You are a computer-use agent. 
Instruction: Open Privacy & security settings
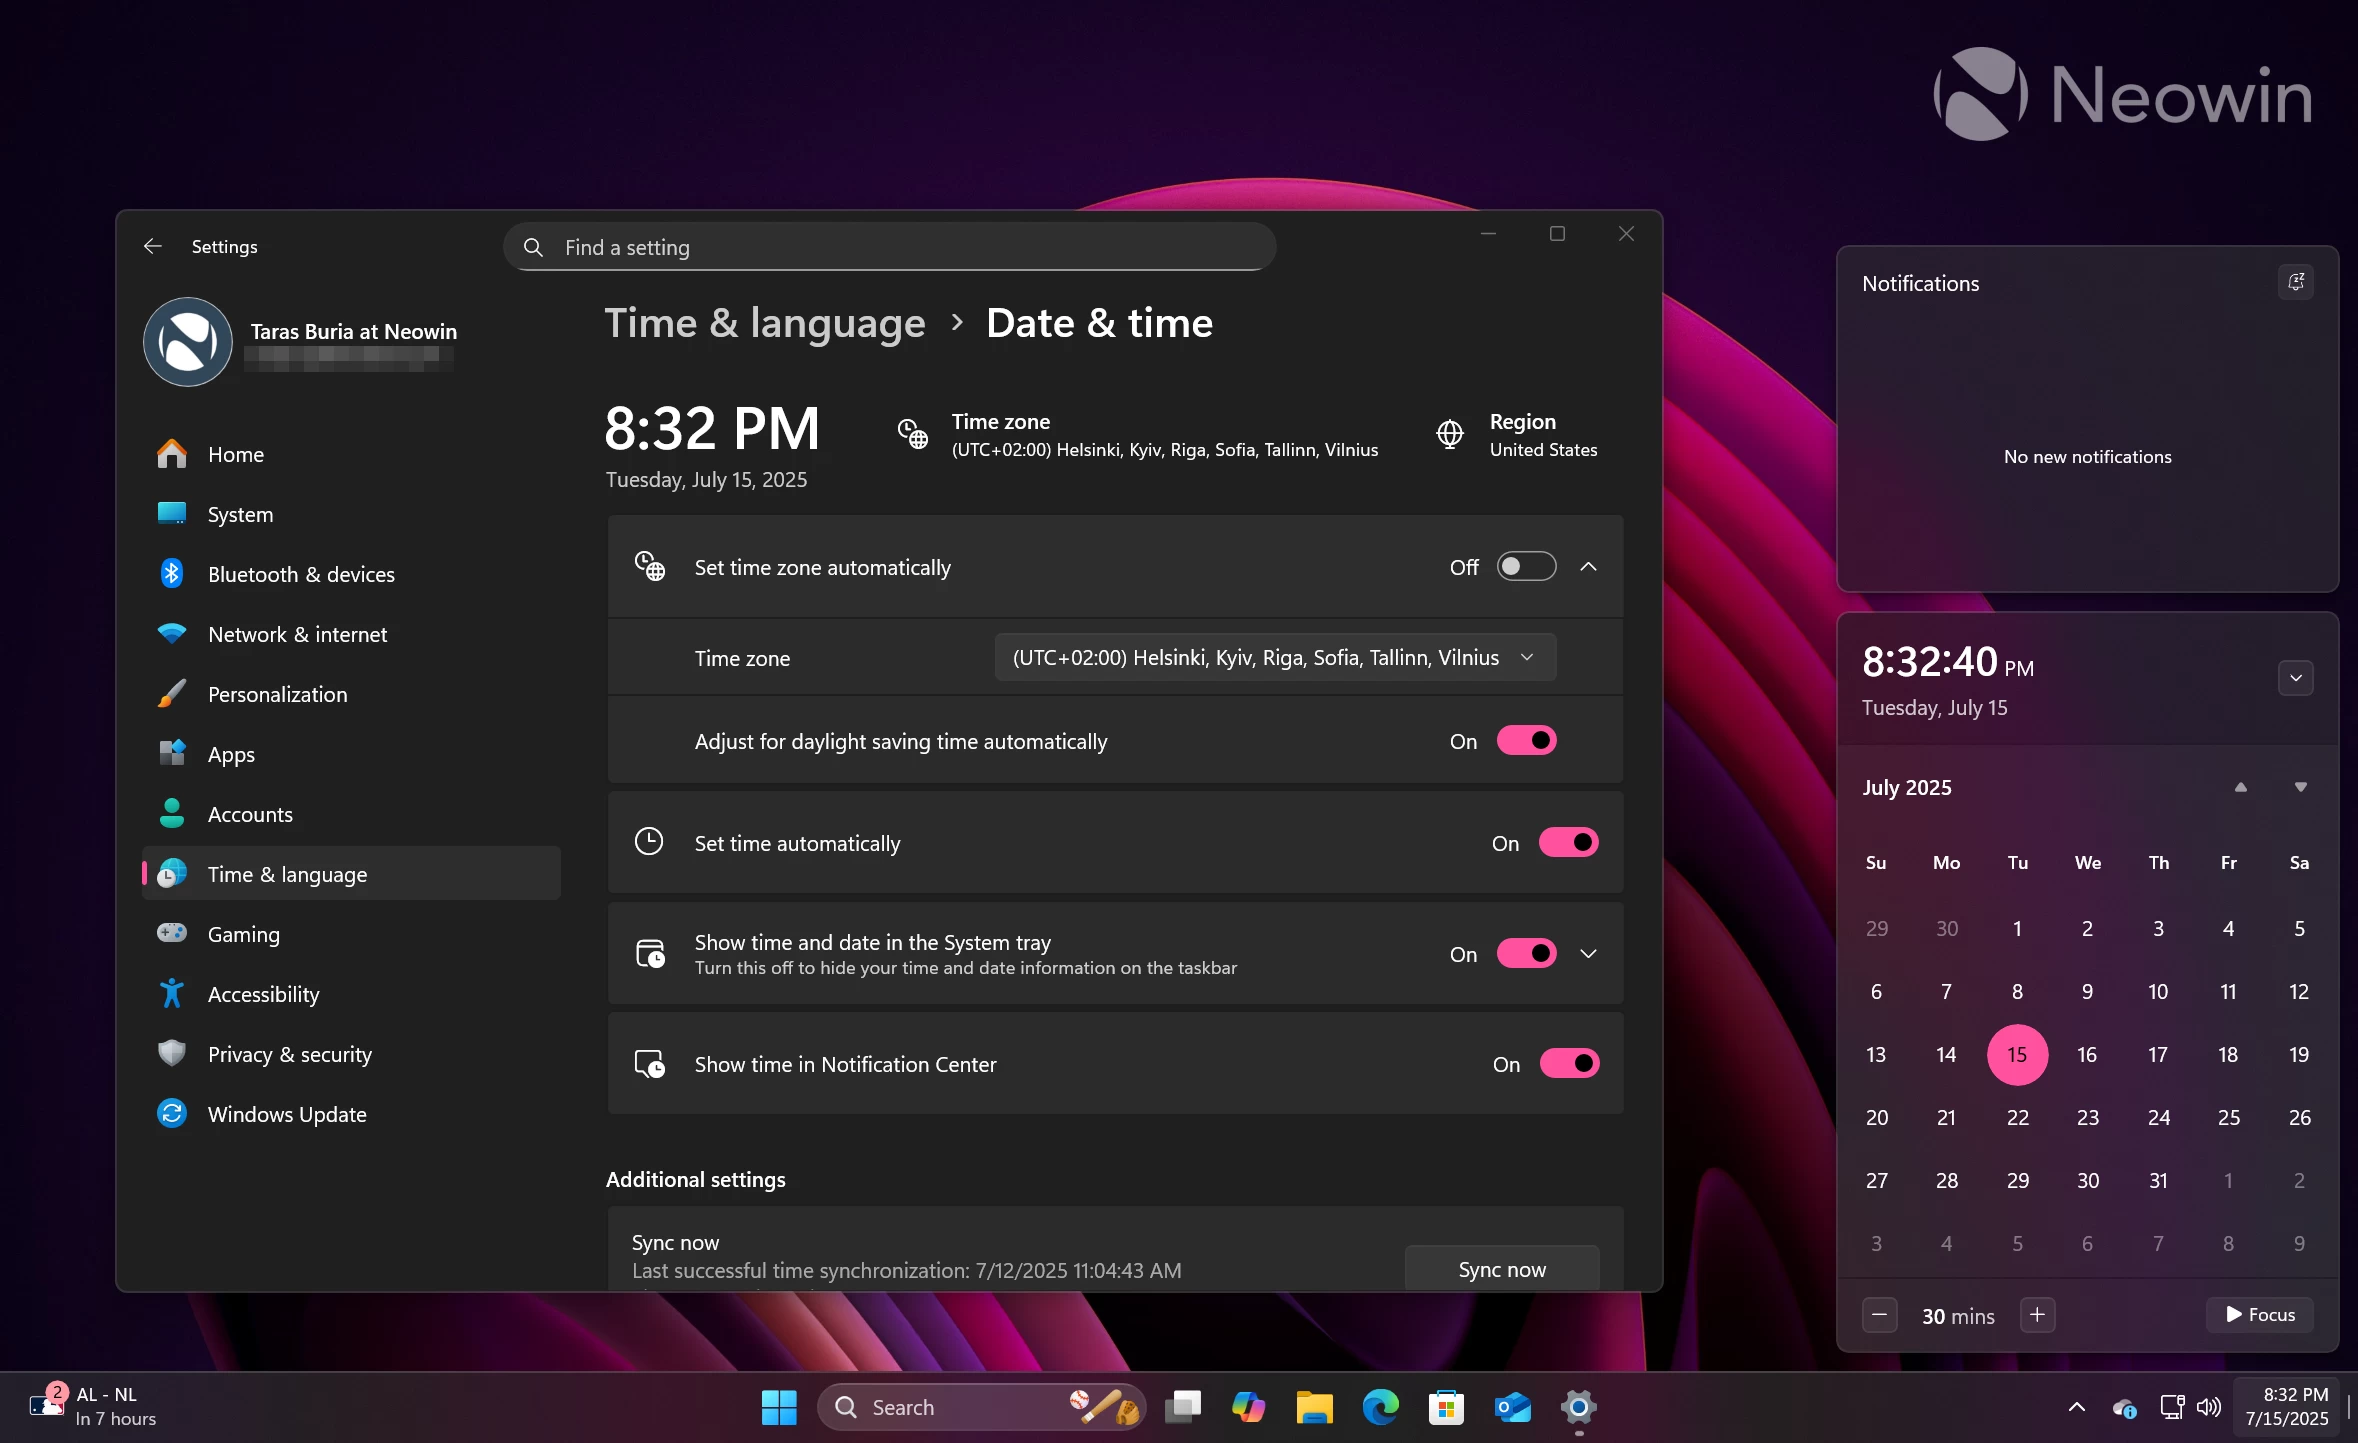[x=351, y=1054]
